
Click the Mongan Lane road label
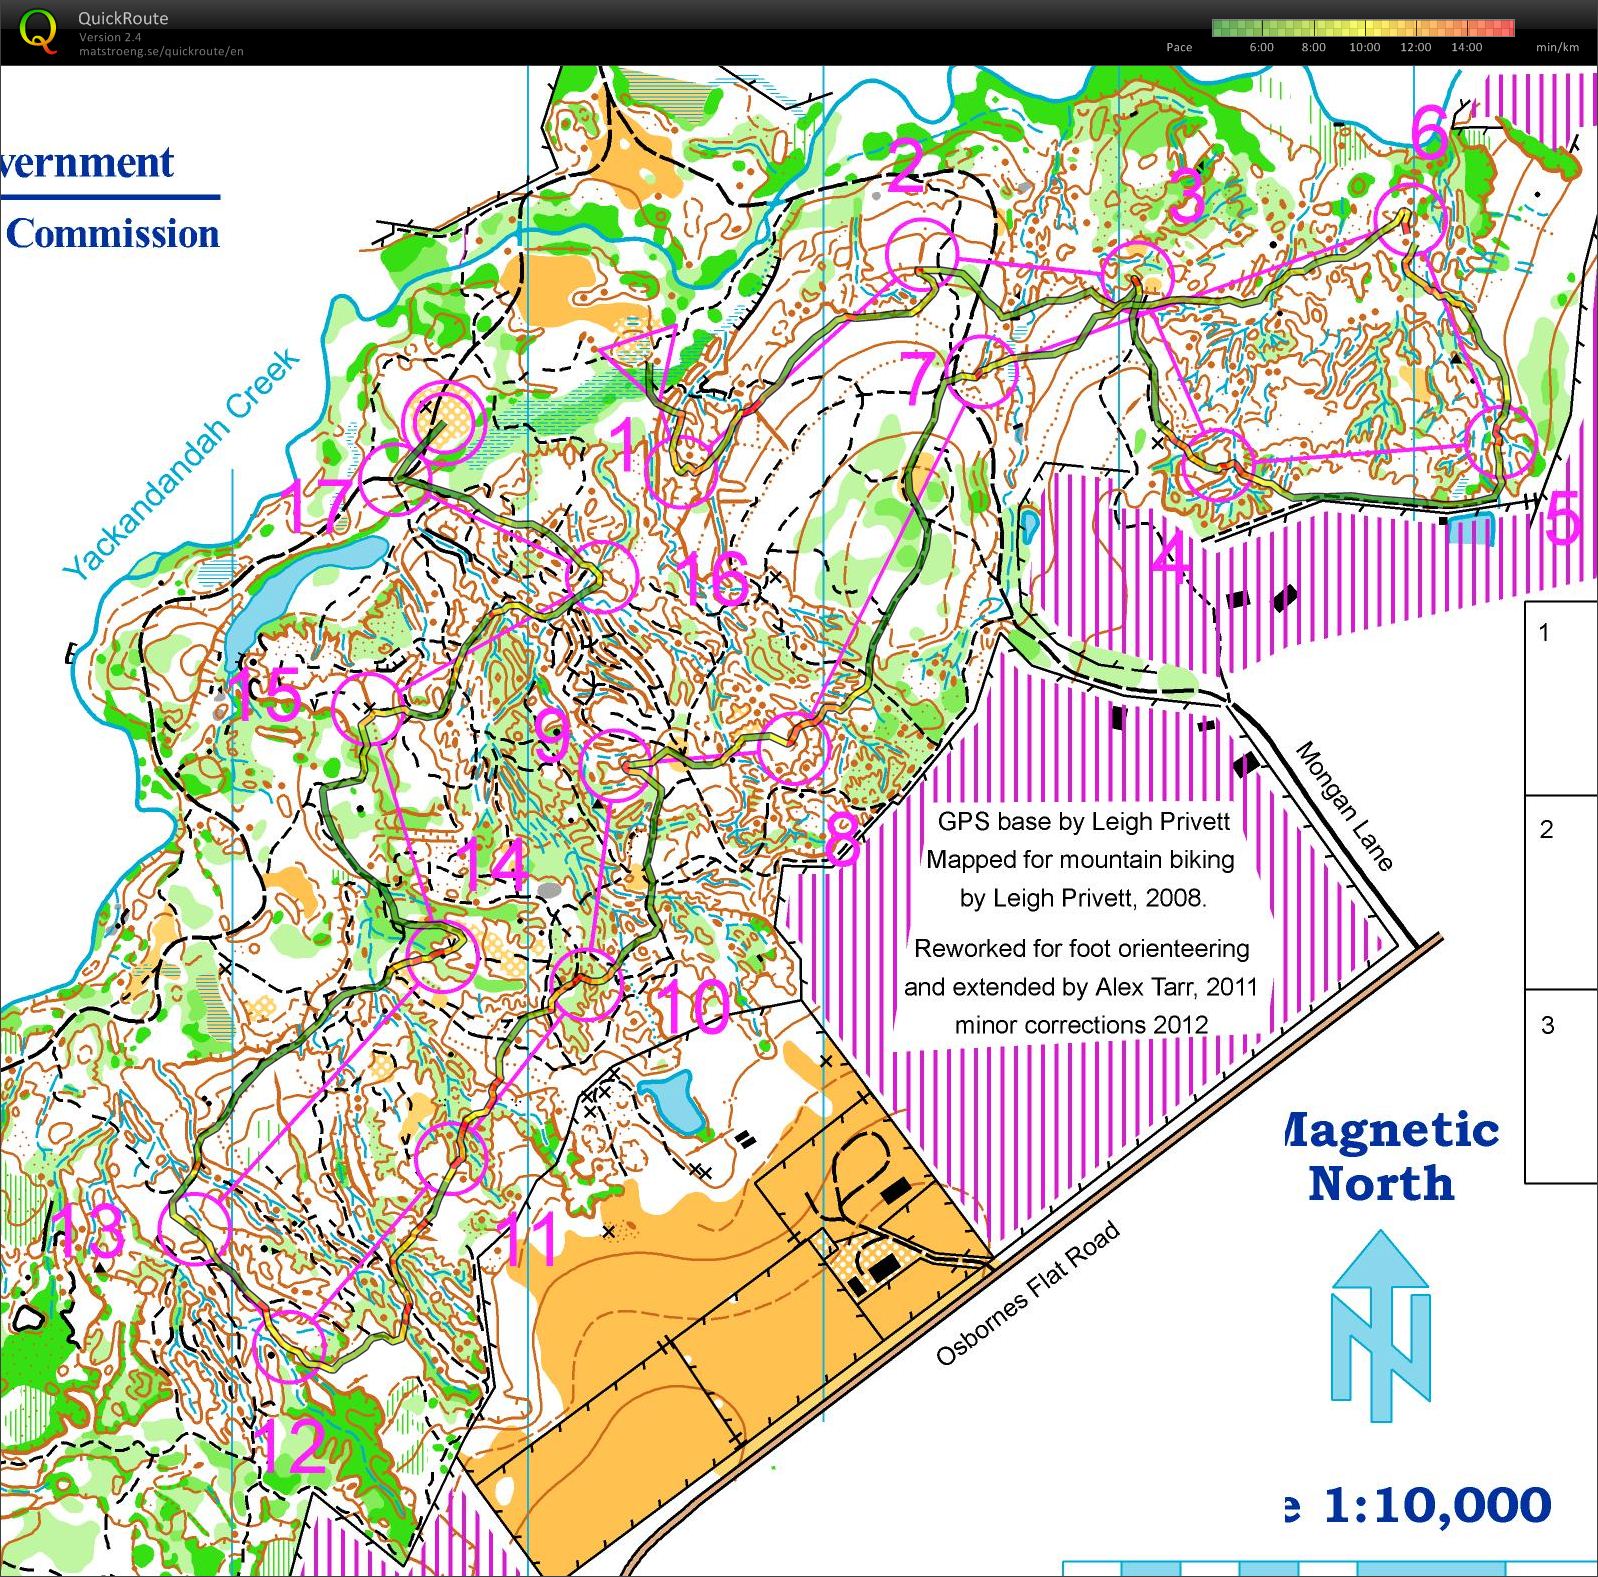1345,806
